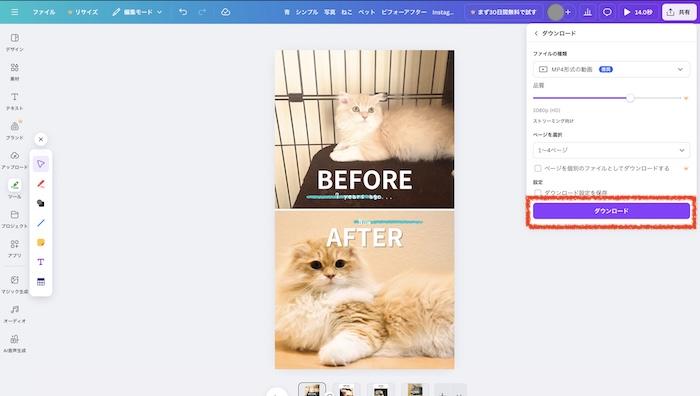
Task: Open the ファイル (File) menu
Action: pyautogui.click(x=44, y=12)
